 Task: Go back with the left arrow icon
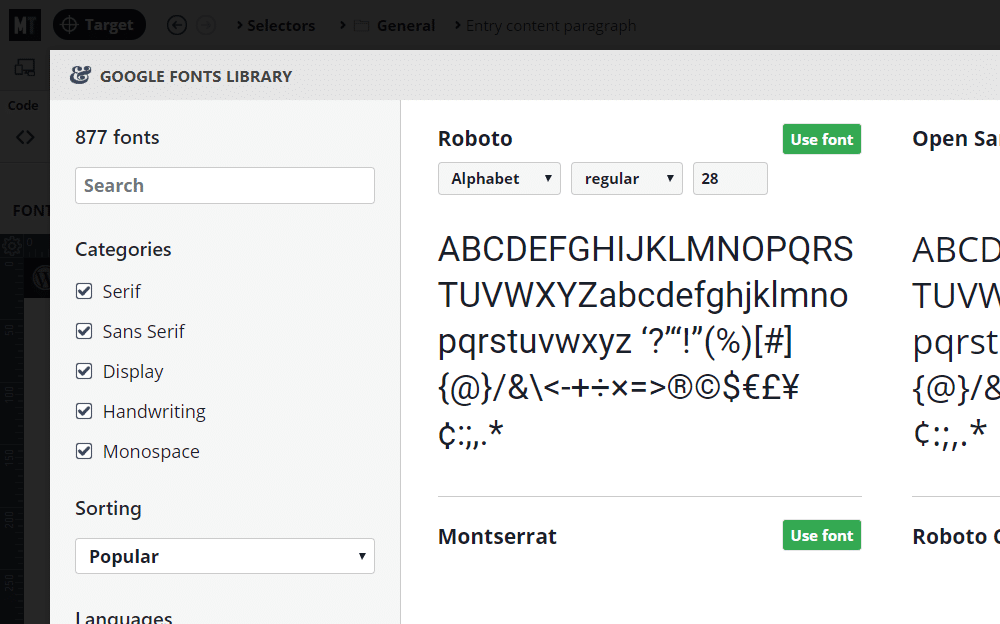[177, 26]
